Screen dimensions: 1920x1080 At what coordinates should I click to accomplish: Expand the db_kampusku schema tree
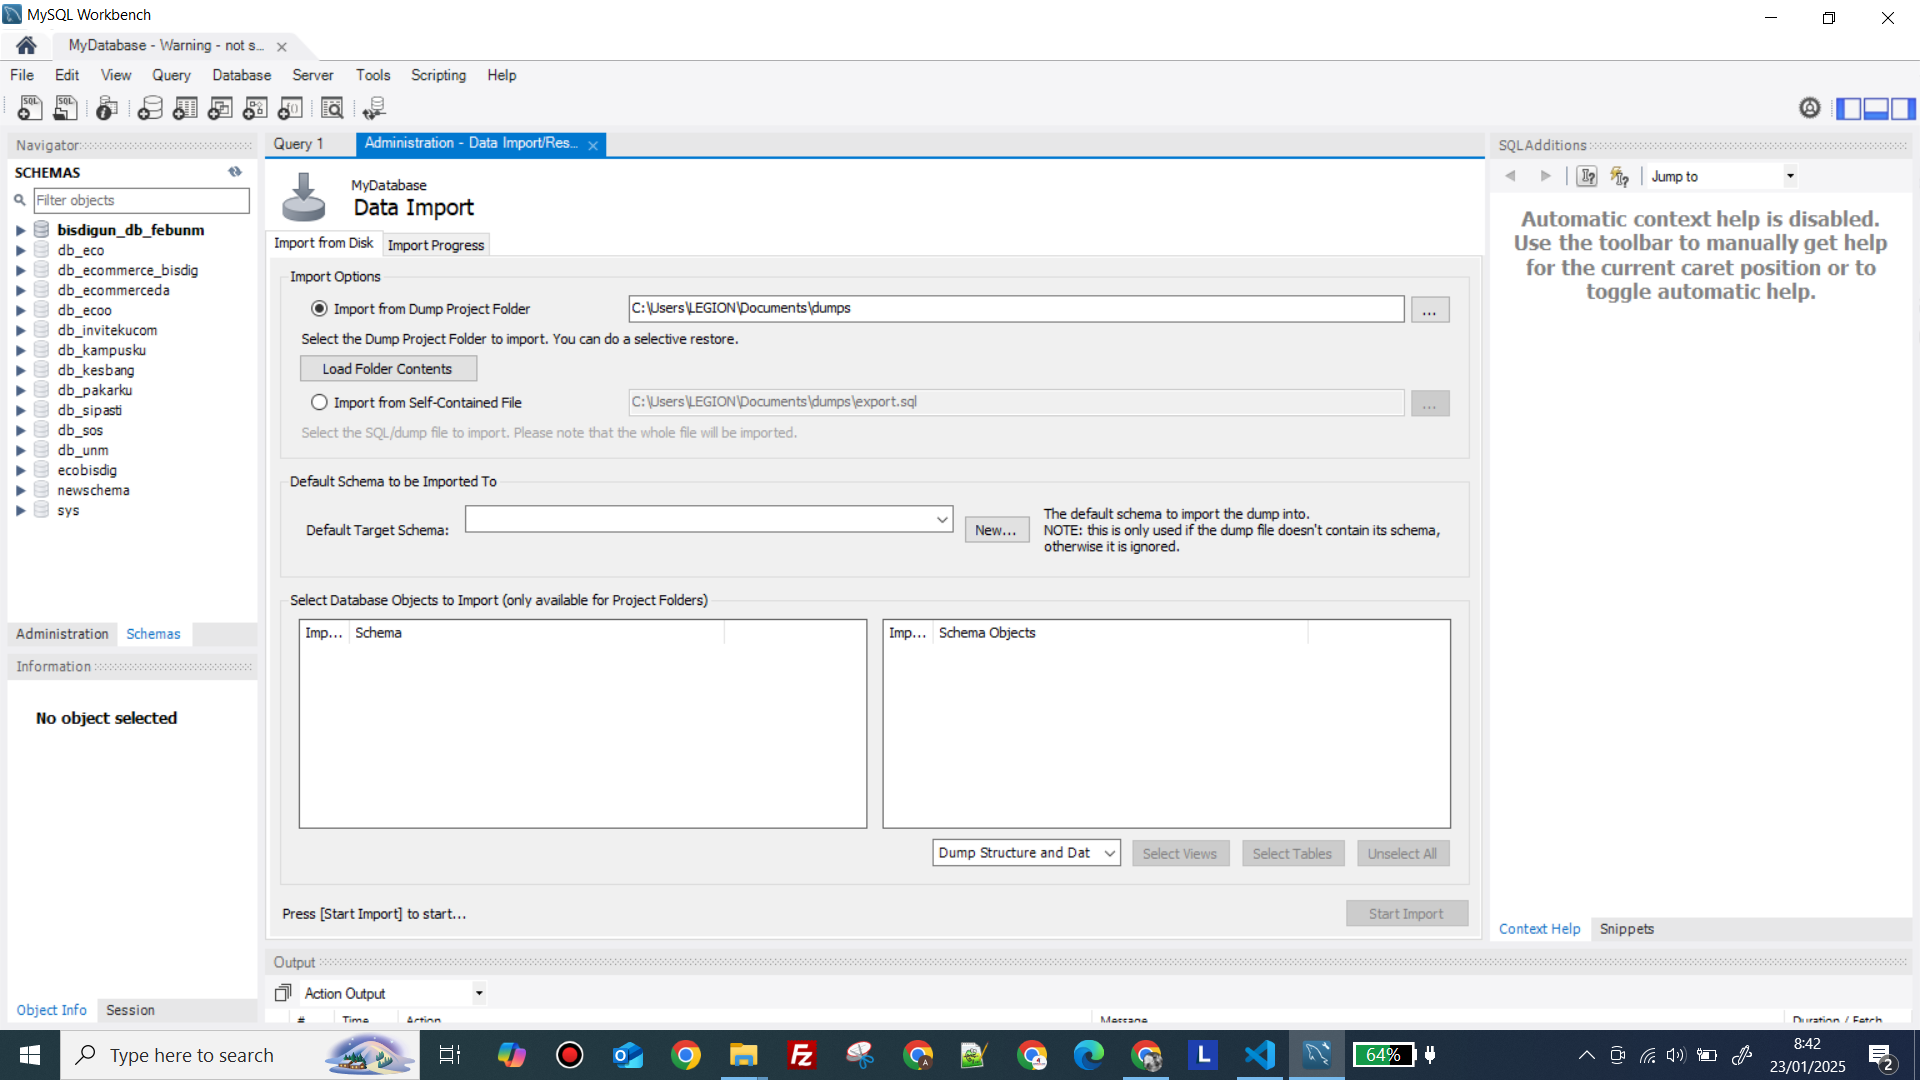(20, 350)
